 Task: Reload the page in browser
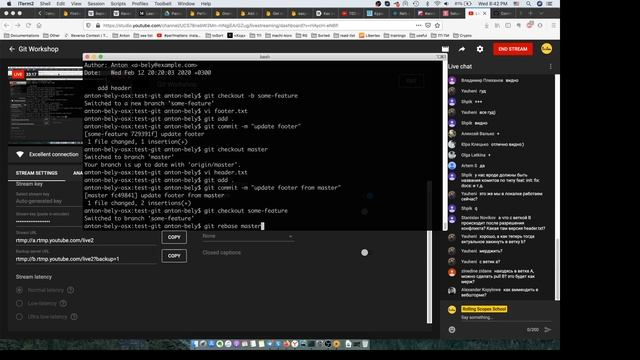(x=28, y=25)
